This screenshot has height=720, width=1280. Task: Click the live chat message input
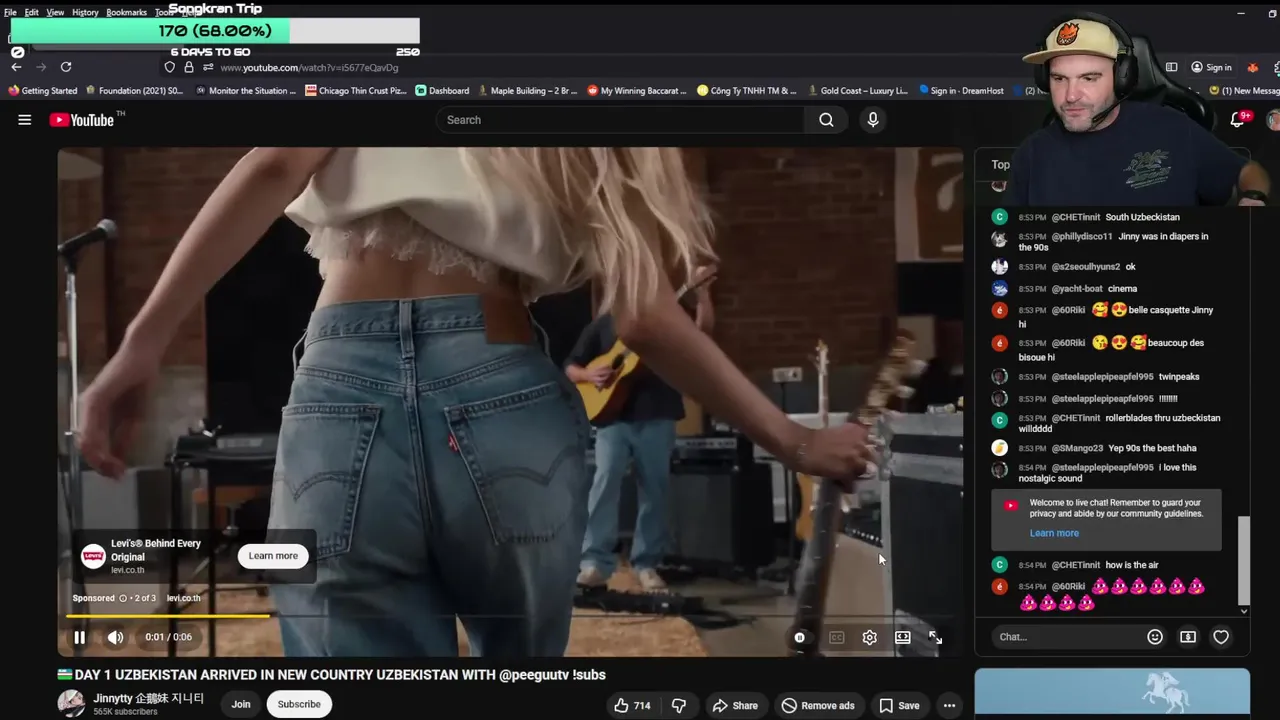click(1066, 637)
